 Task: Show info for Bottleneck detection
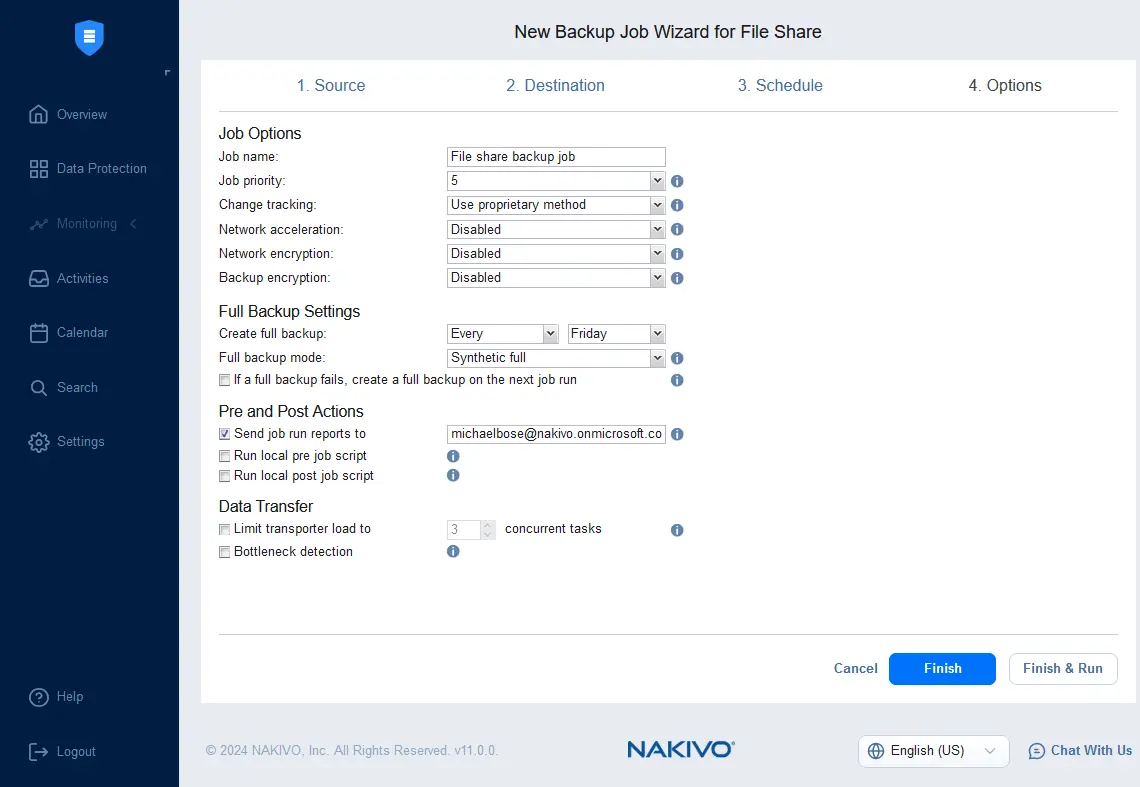[x=453, y=551]
